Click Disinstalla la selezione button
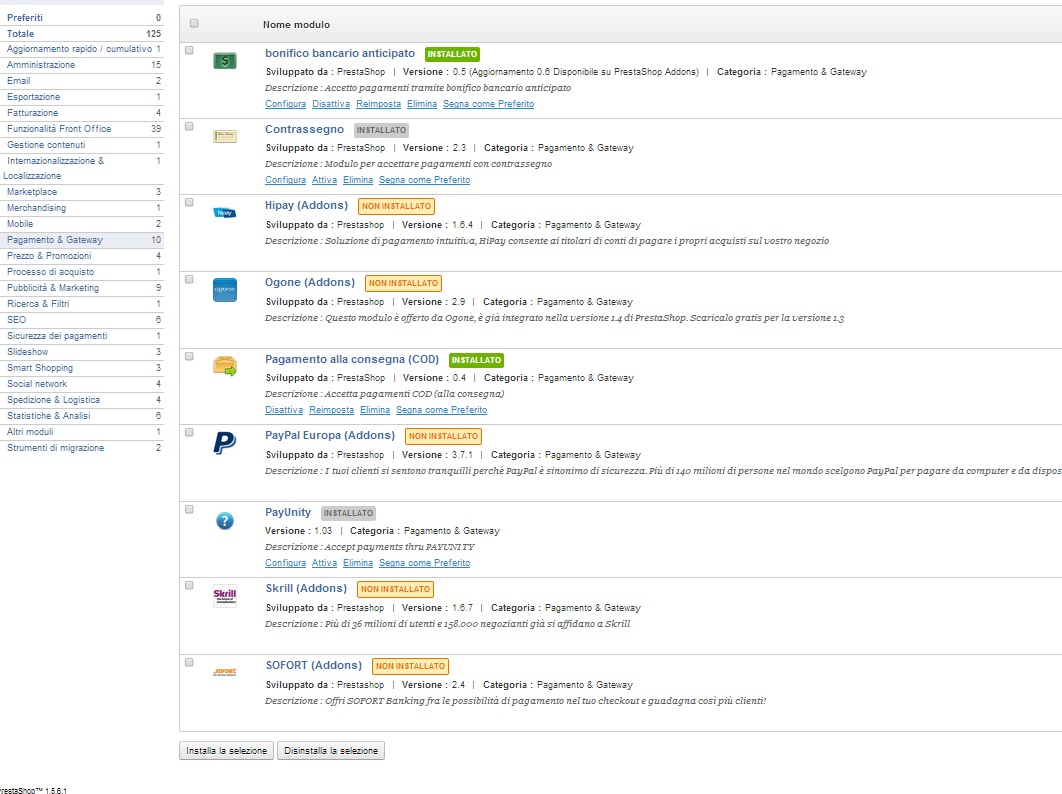 331,751
